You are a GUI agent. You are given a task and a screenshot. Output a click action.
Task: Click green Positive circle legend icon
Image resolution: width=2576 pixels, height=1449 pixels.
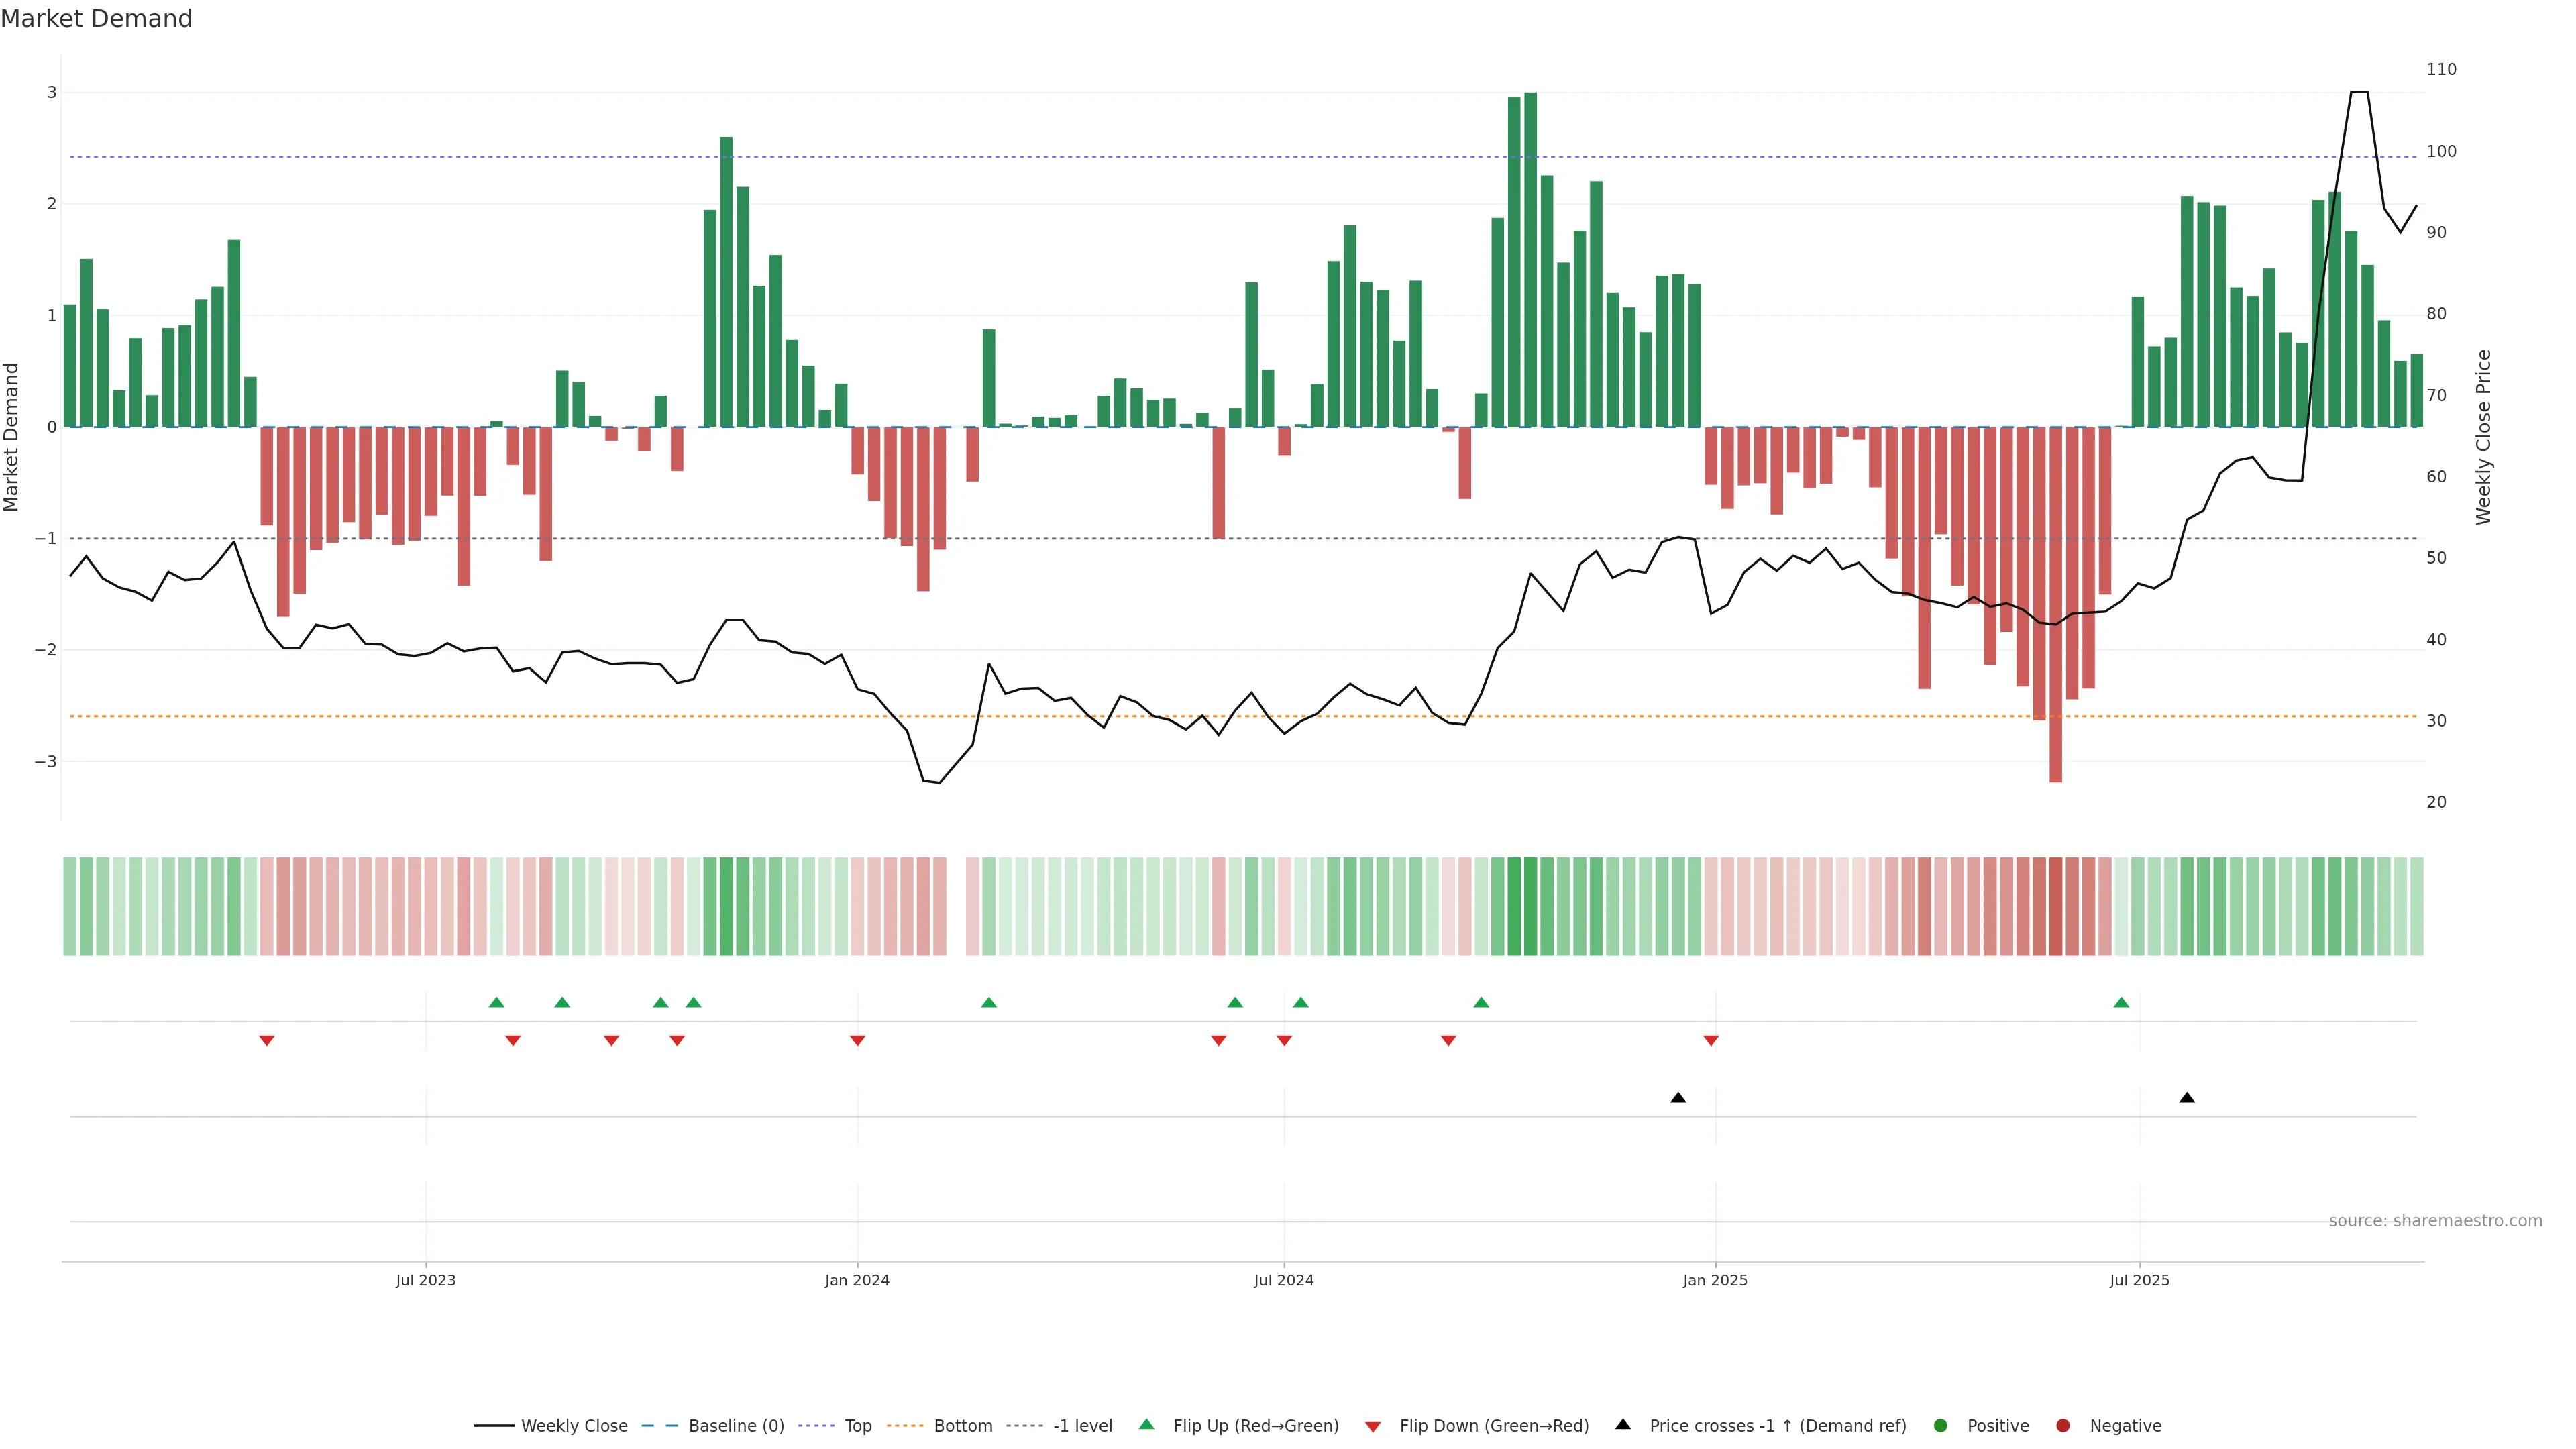pyautogui.click(x=1941, y=1426)
